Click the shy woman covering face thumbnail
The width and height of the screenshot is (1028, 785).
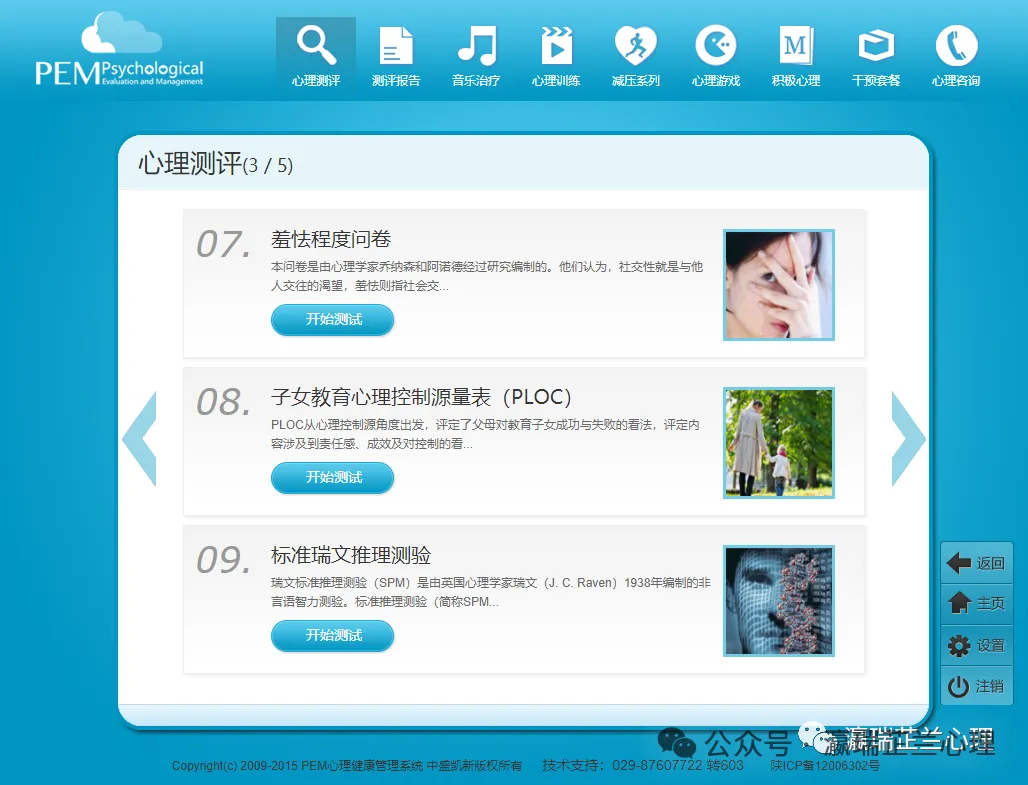[778, 285]
